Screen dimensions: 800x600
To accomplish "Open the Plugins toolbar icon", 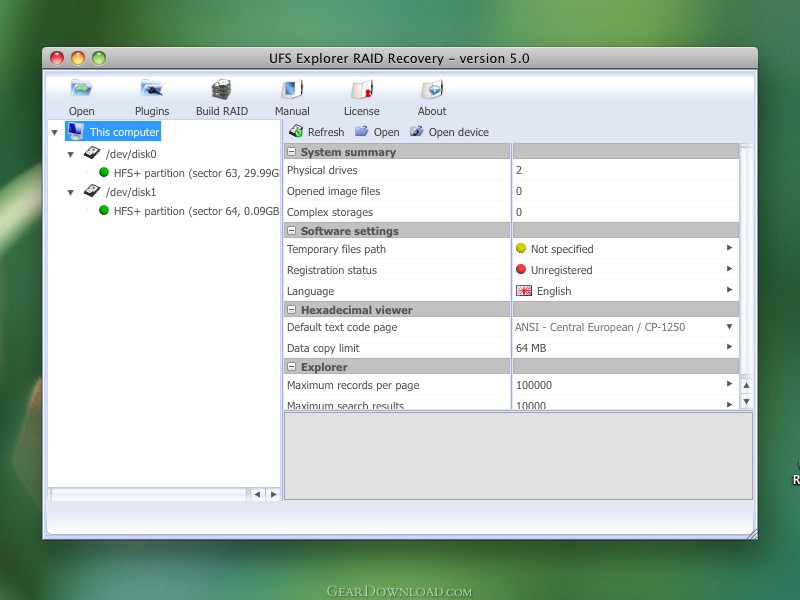I will 152,89.
